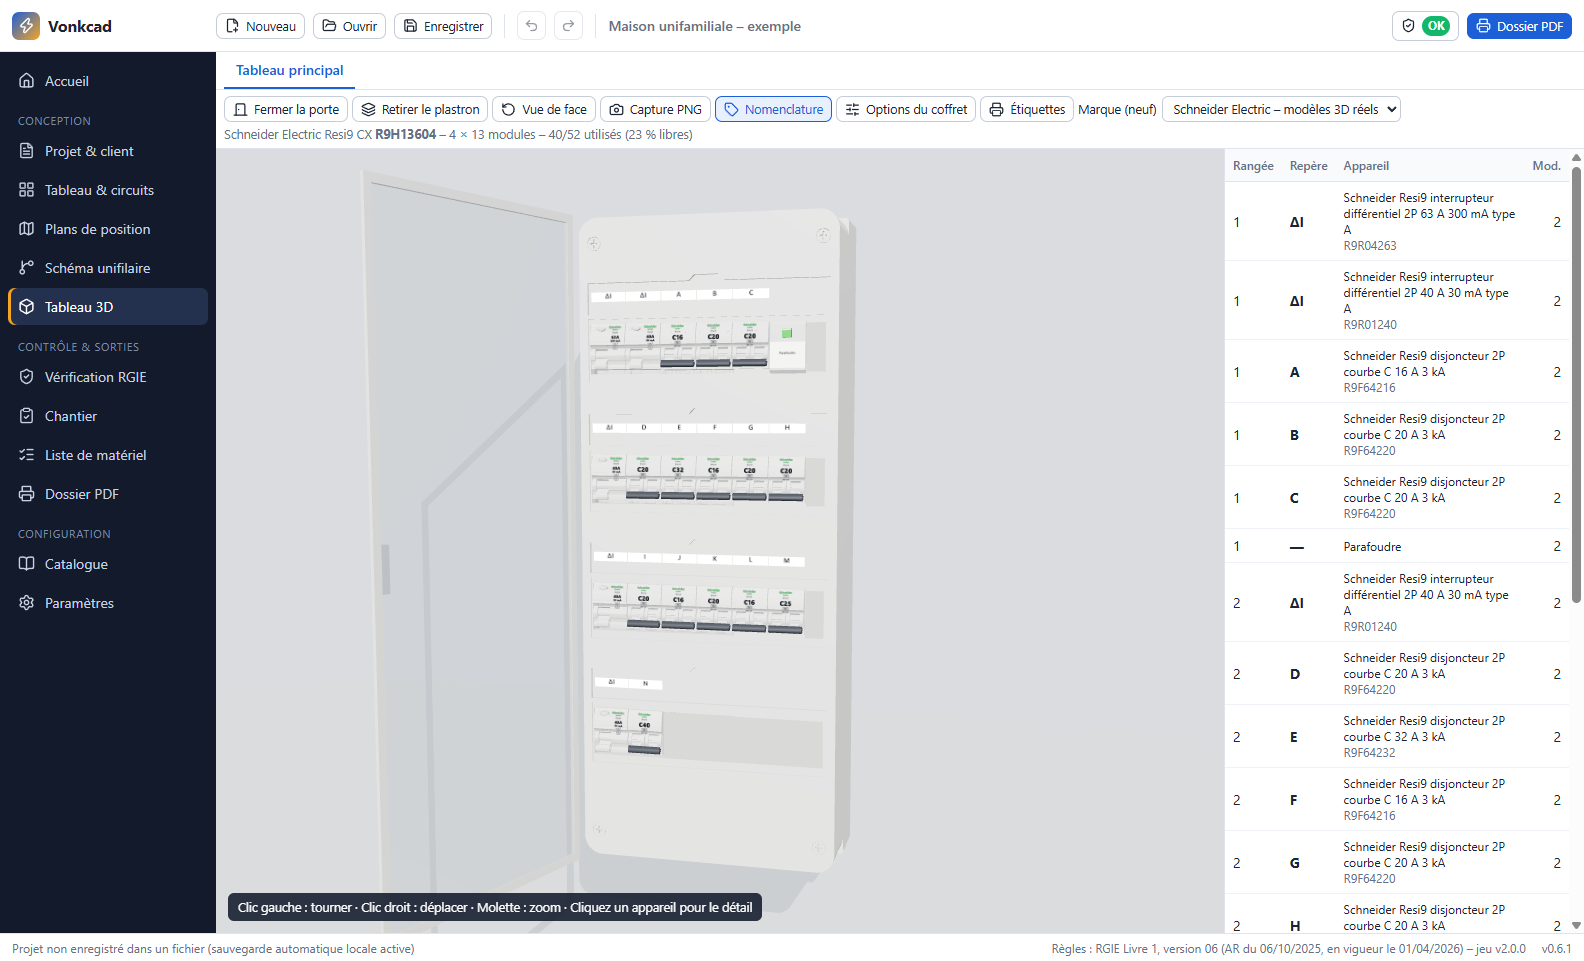Open Liste de matériel page
The height and width of the screenshot is (961, 1584).
pyautogui.click(x=108, y=455)
